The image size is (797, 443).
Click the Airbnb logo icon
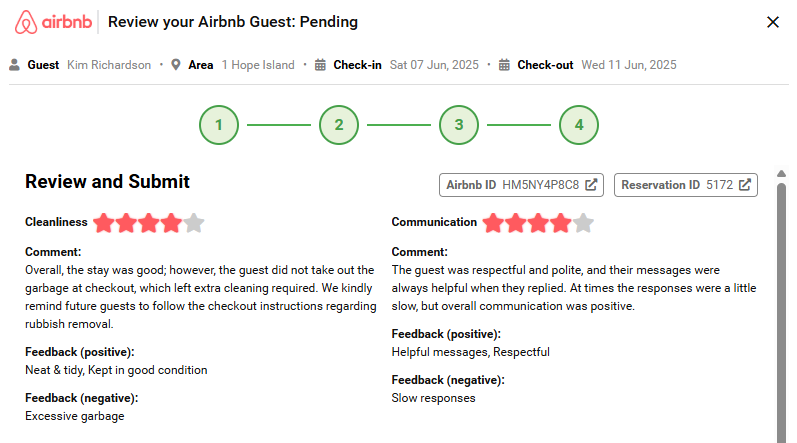click(x=27, y=22)
